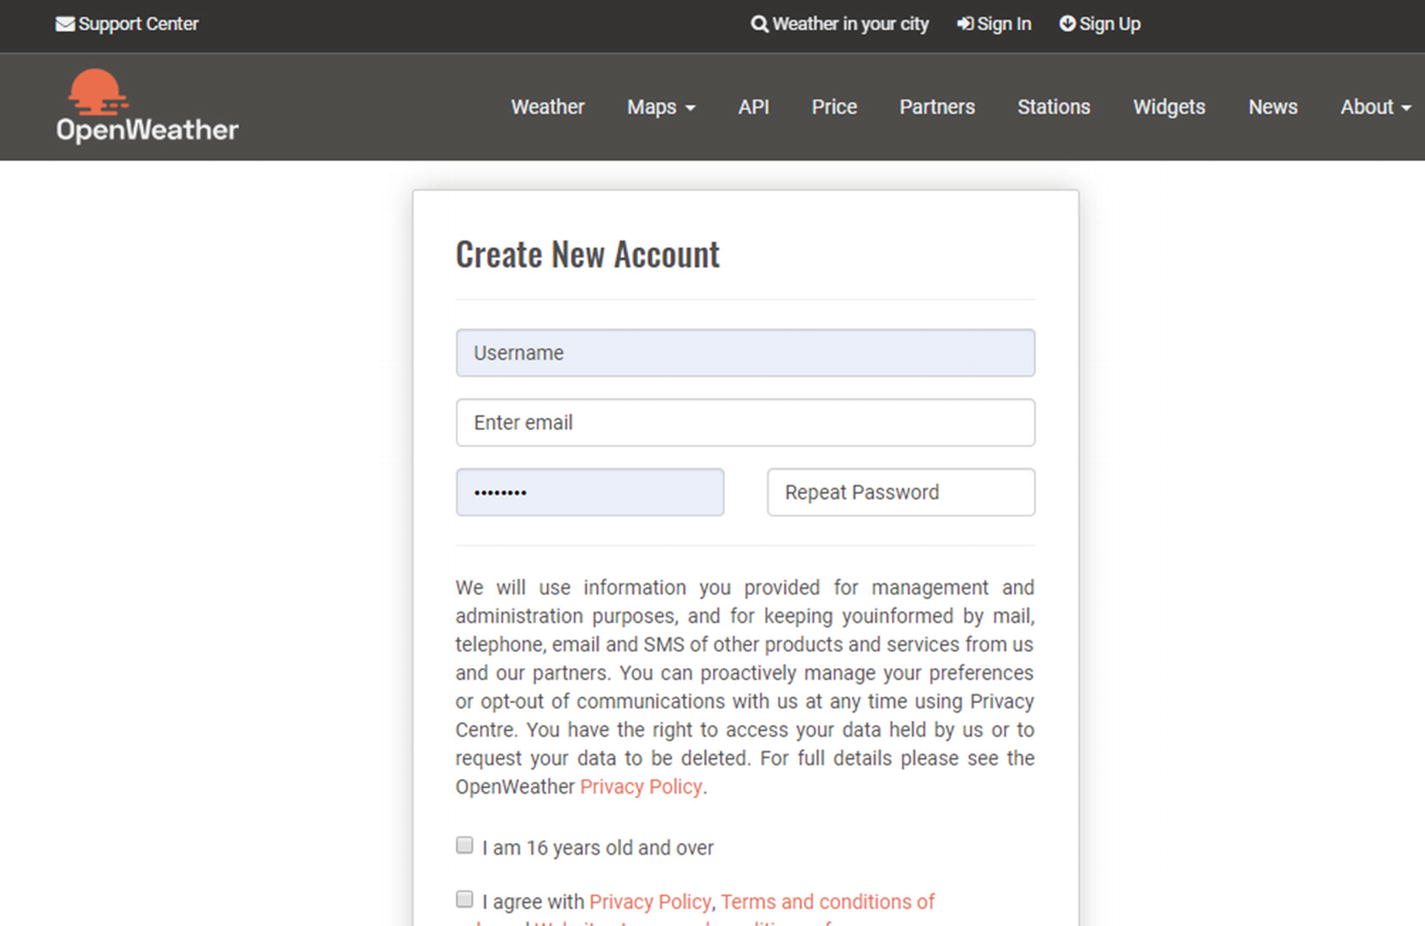Check the I am 16 years old box
The height and width of the screenshot is (926, 1425).
[464, 845]
